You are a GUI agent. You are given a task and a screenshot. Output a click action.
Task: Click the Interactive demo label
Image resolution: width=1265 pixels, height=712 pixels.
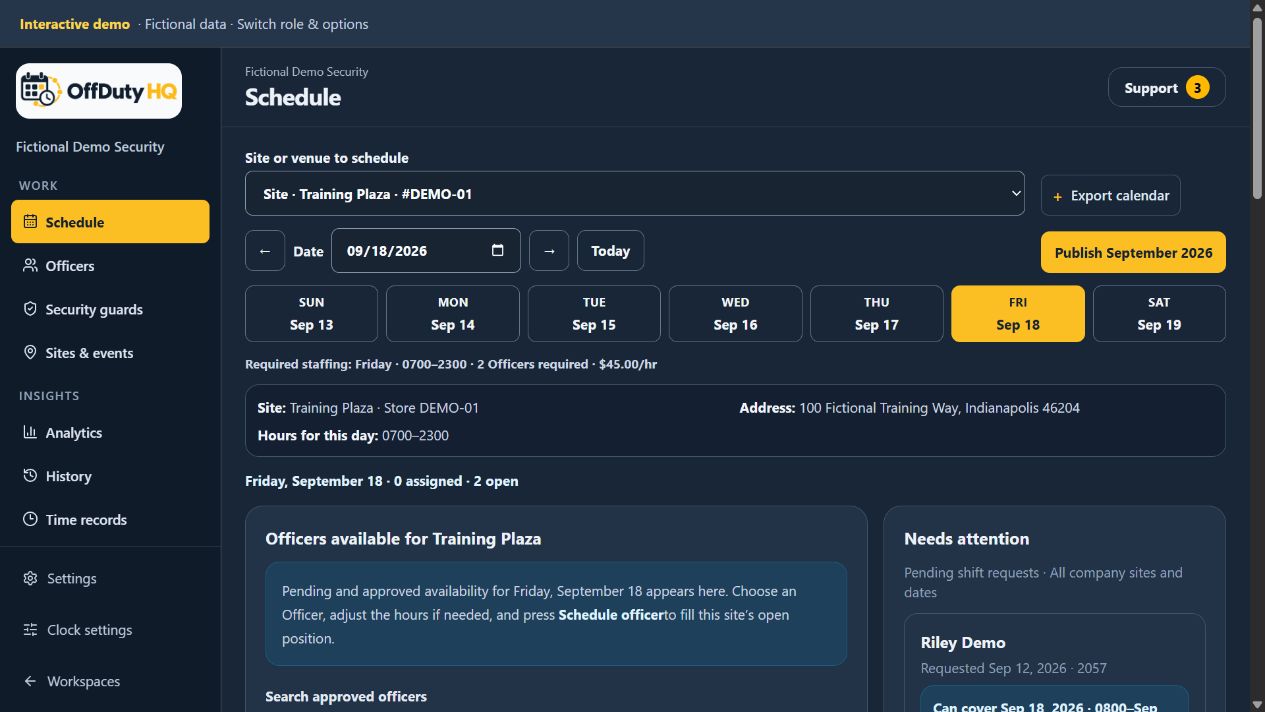coord(75,24)
